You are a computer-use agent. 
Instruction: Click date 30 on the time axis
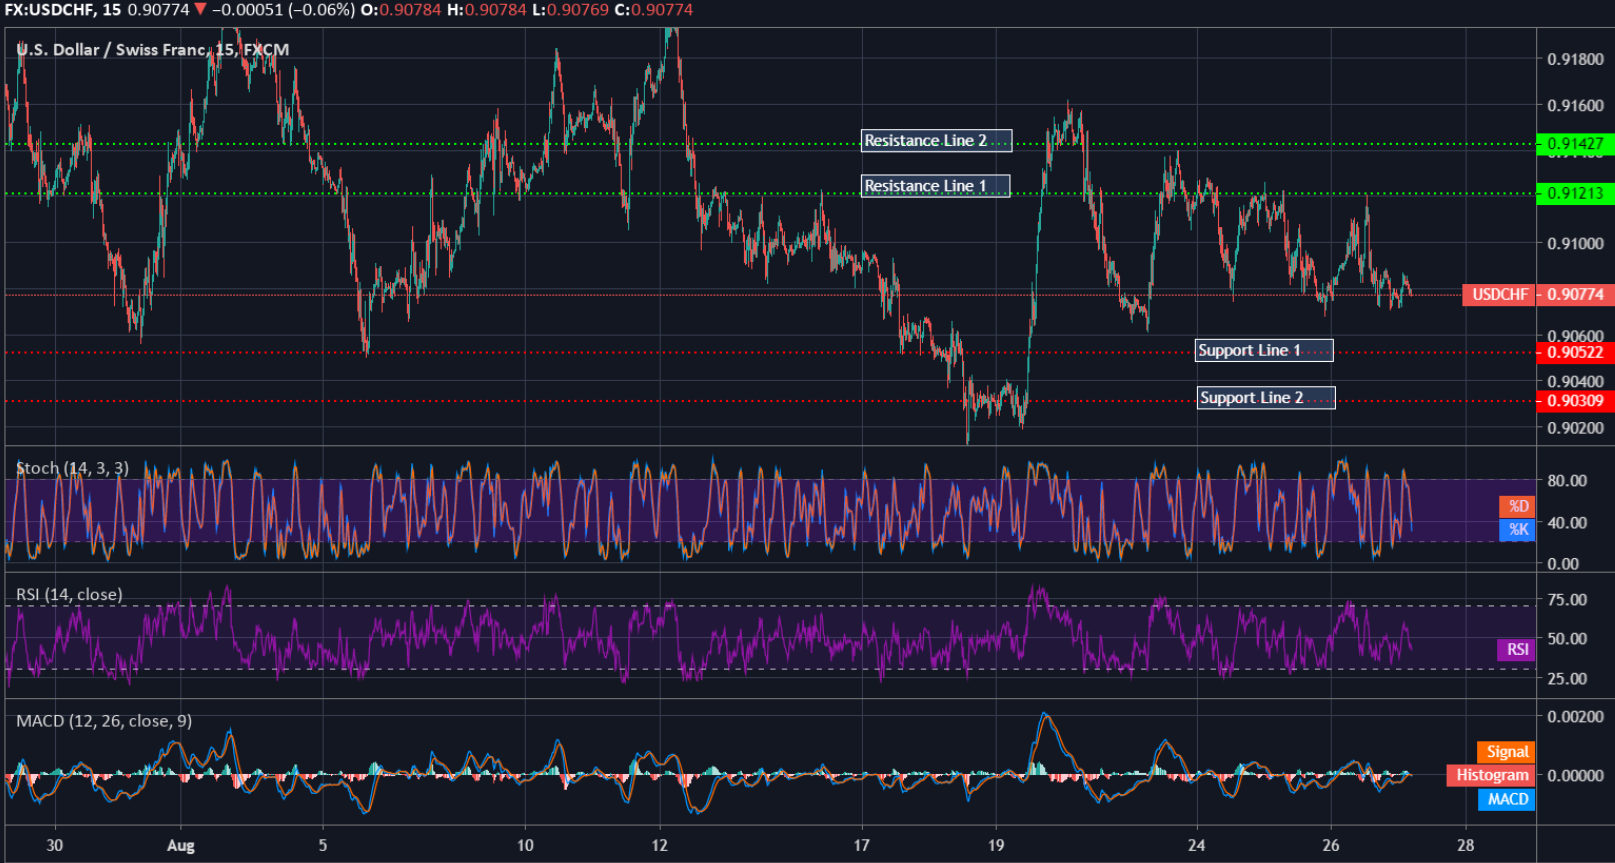[x=55, y=846]
